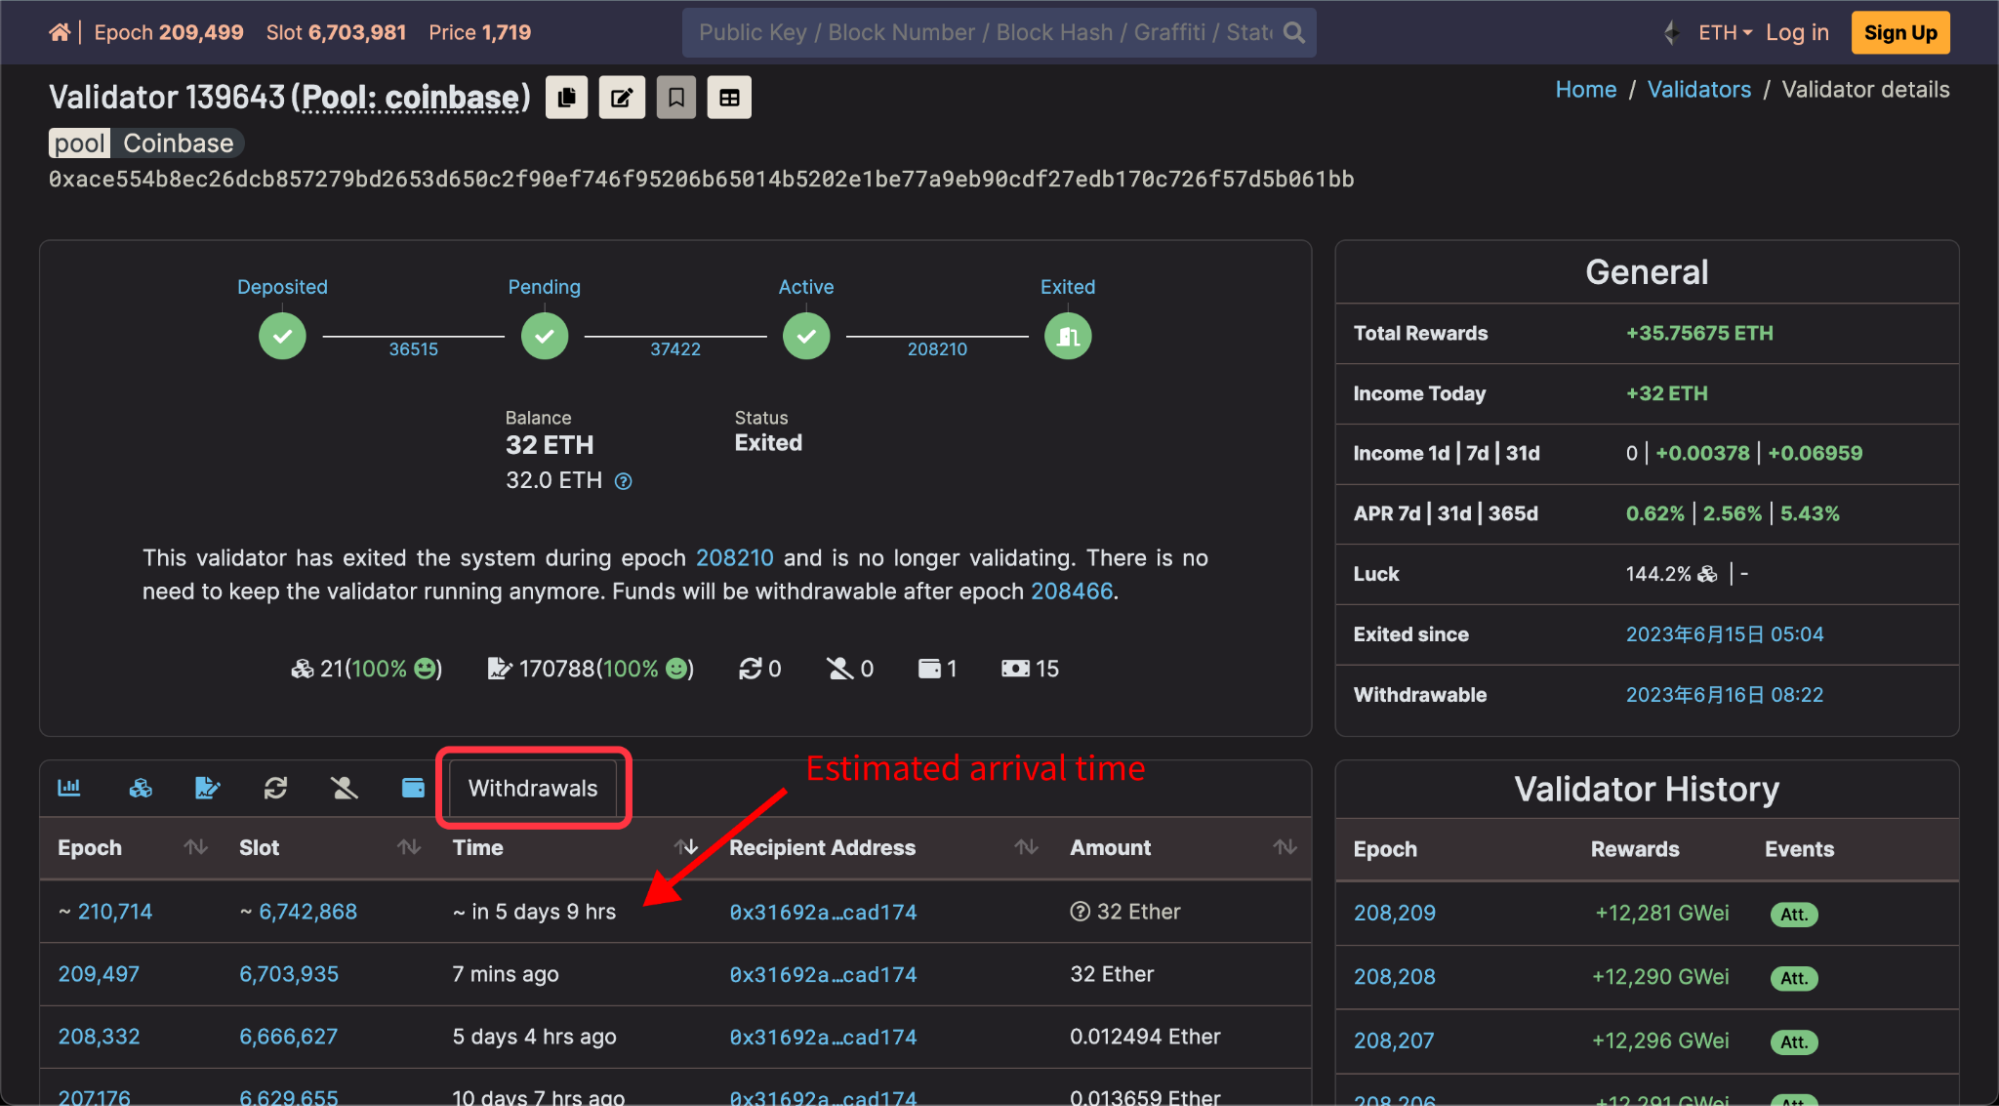Open the proposed blocks cubes tab
This screenshot has width=1999, height=1106.
(x=140, y=788)
